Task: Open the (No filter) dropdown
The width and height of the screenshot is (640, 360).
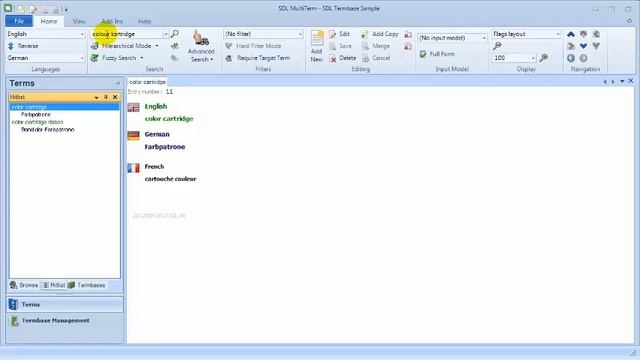Action: click(300, 34)
